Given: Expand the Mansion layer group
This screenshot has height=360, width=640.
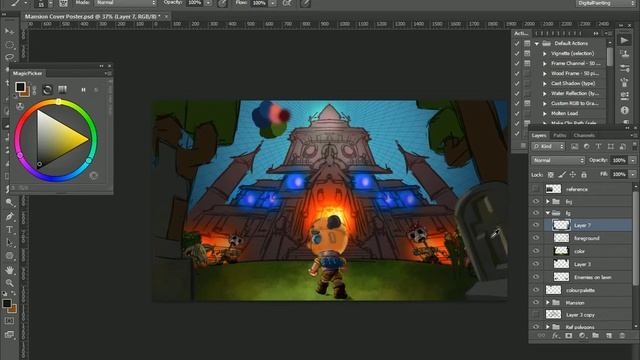Looking at the screenshot, I should [548, 302].
